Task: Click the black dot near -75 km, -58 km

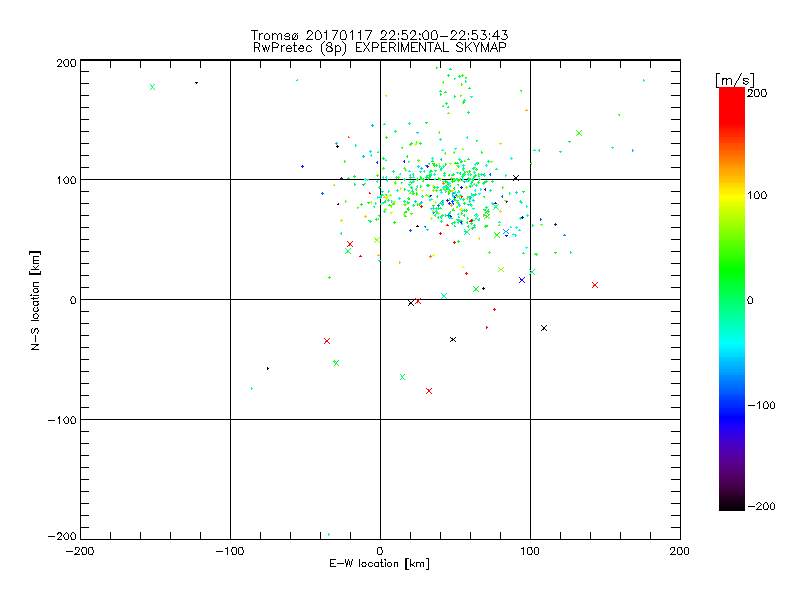Action: pos(268,368)
